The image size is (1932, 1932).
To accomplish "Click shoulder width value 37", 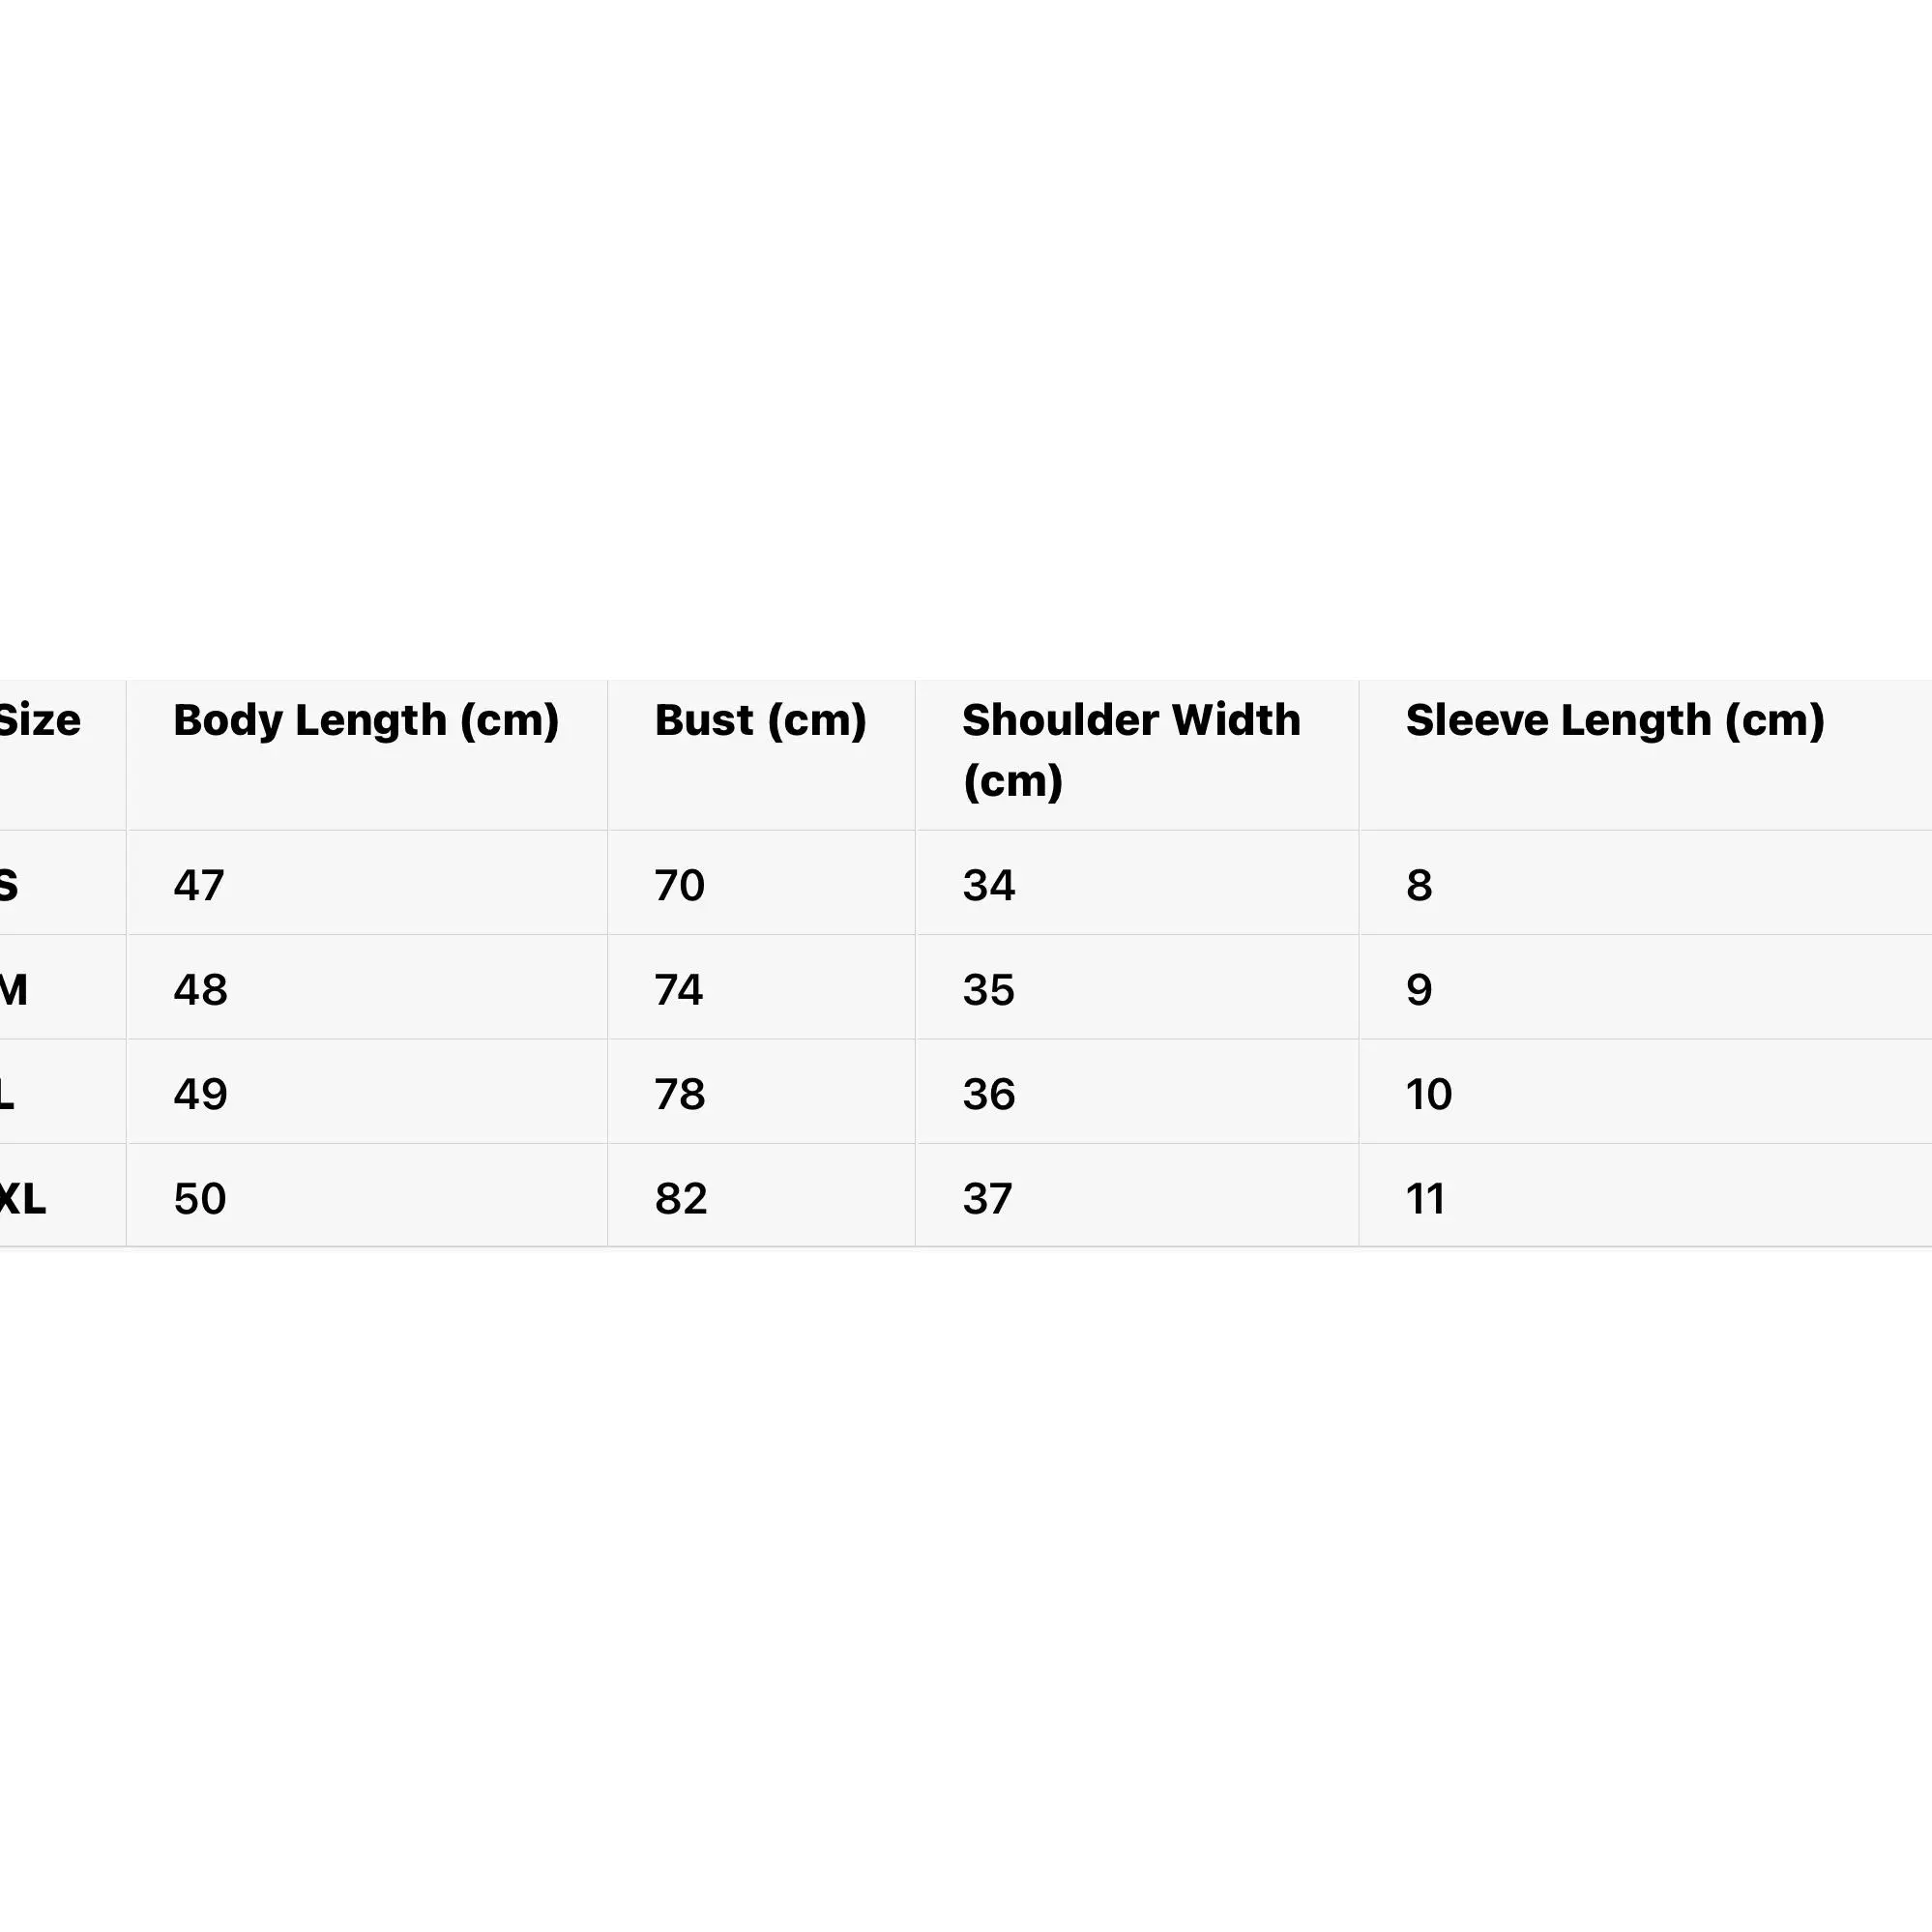I will tap(988, 1198).
